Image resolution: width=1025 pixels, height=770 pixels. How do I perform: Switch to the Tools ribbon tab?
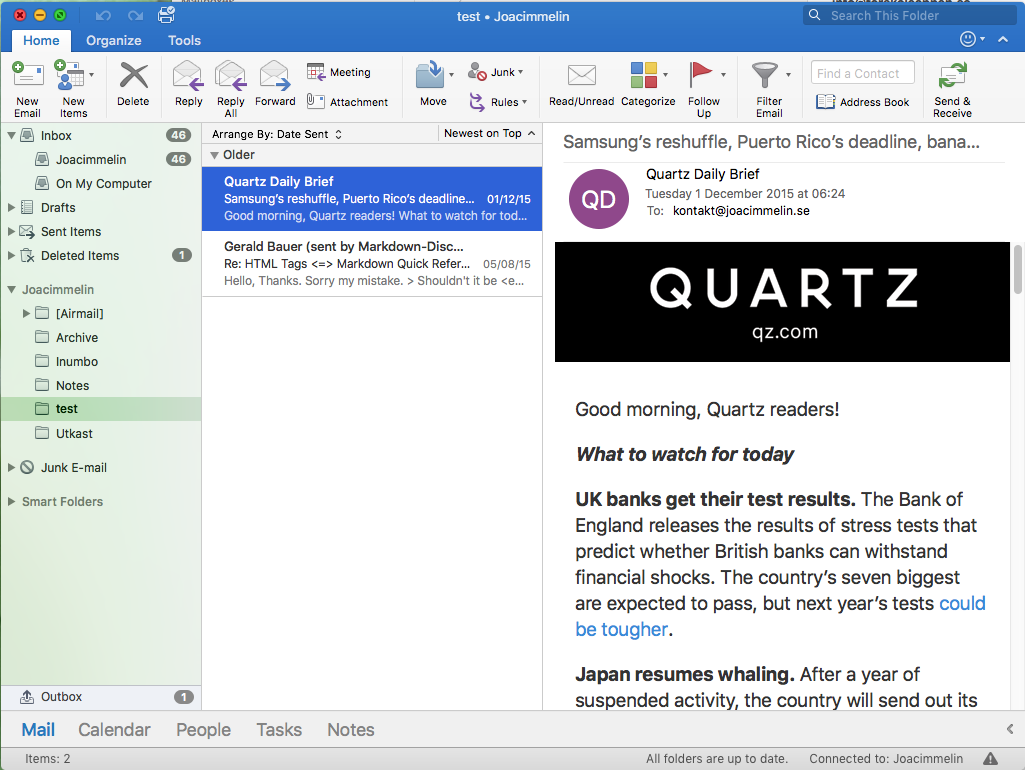coord(184,40)
